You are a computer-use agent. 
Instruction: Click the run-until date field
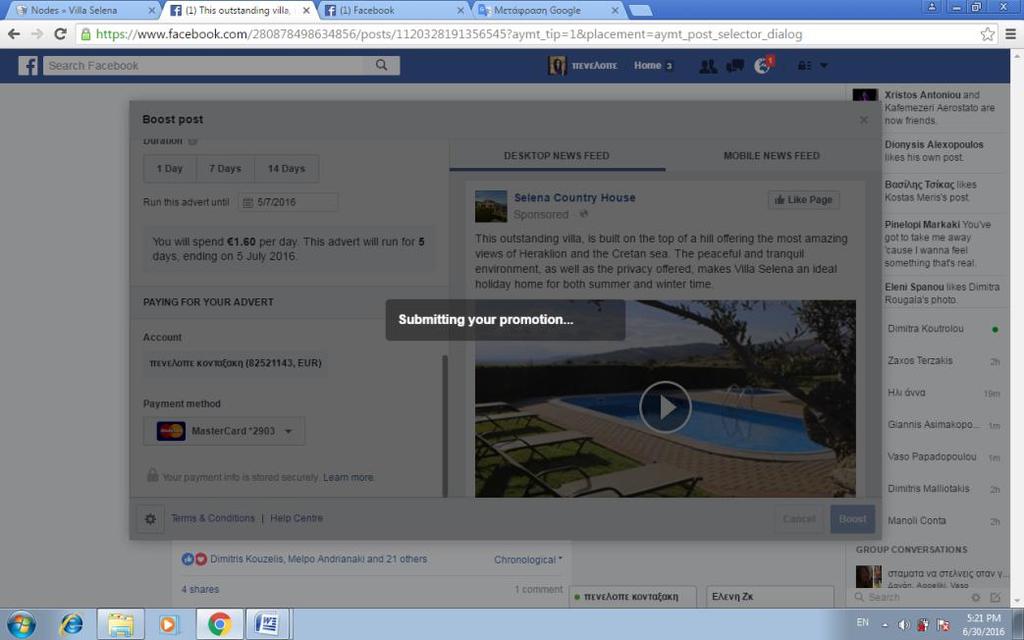click(288, 202)
